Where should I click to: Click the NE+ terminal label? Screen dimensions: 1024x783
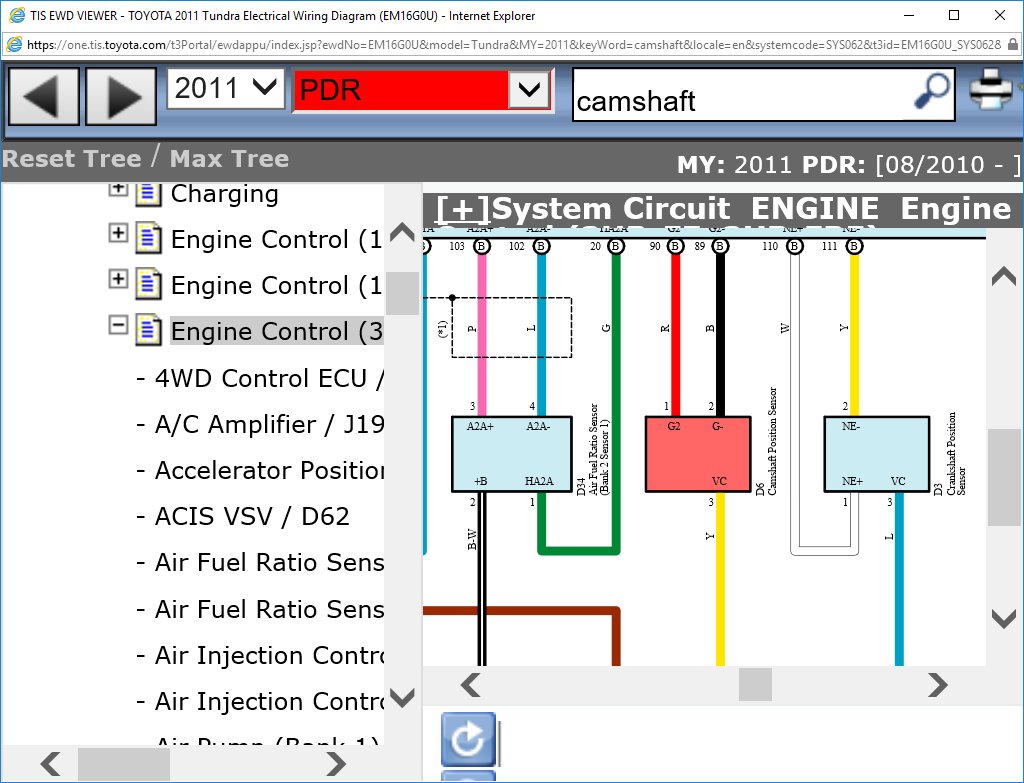[852, 481]
